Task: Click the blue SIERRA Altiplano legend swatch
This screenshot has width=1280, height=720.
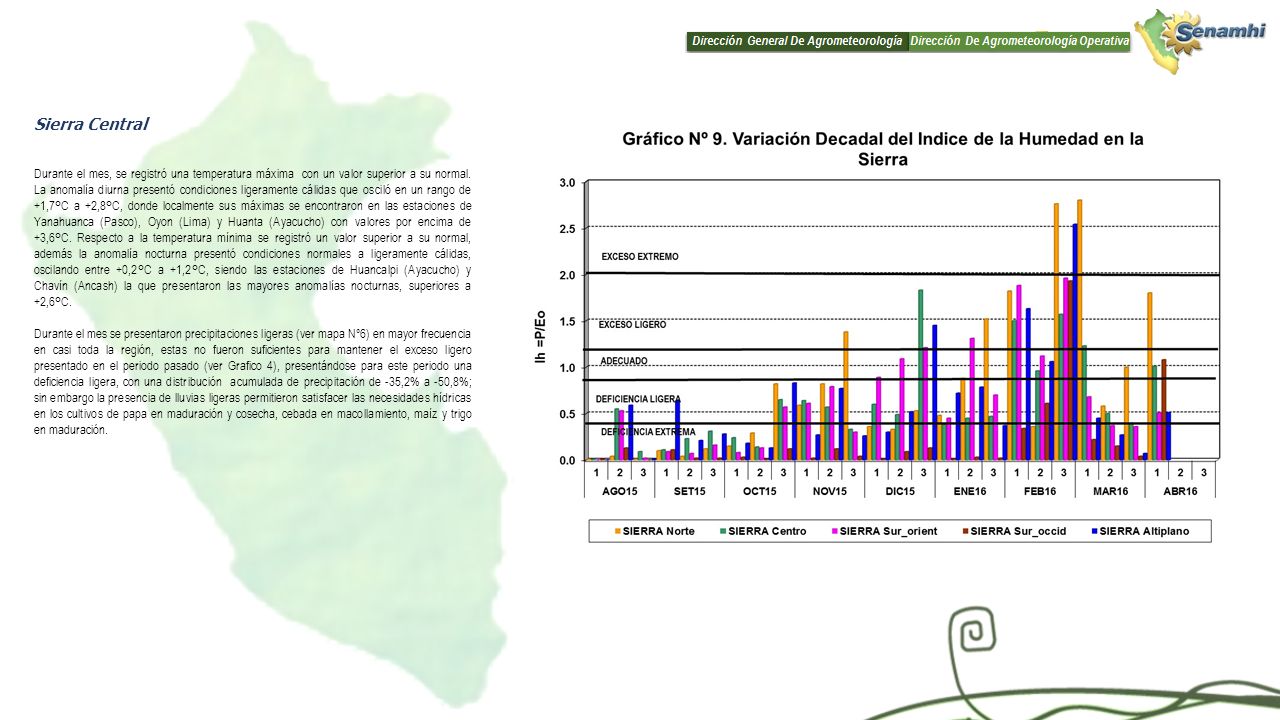Action: (1094, 531)
